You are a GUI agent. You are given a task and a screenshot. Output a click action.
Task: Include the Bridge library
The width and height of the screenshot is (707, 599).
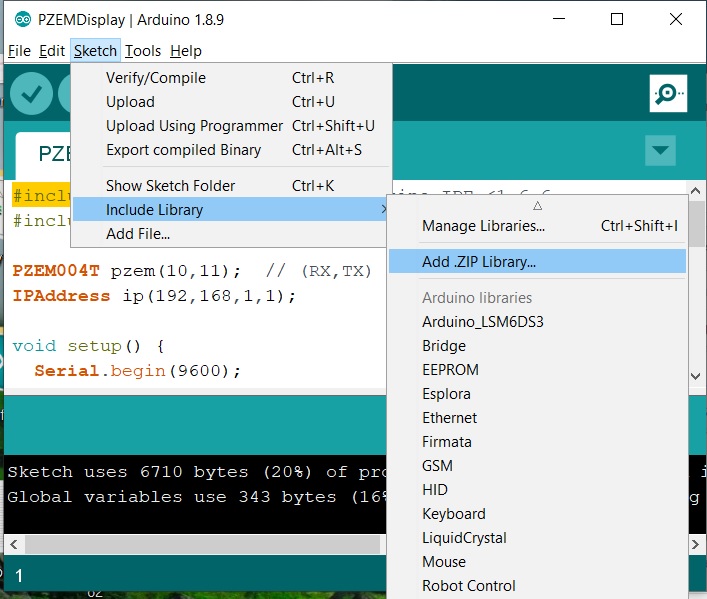pyautogui.click(x=537, y=346)
